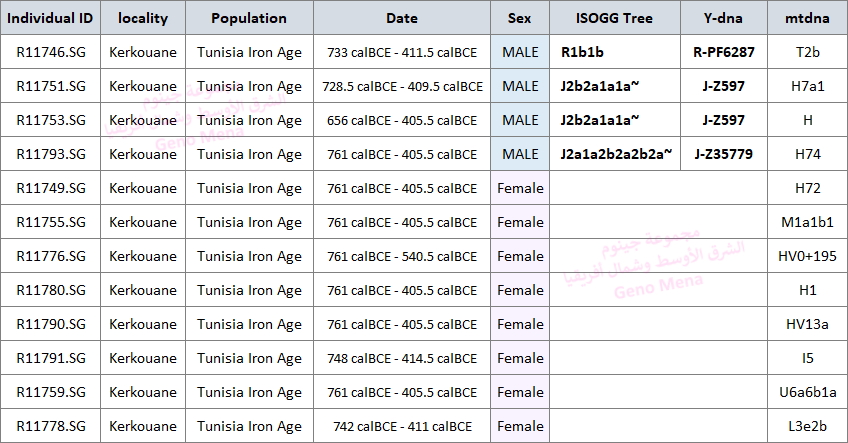The image size is (848, 443).
Task: Select individual ID R11755.SG
Action: (x=51, y=222)
